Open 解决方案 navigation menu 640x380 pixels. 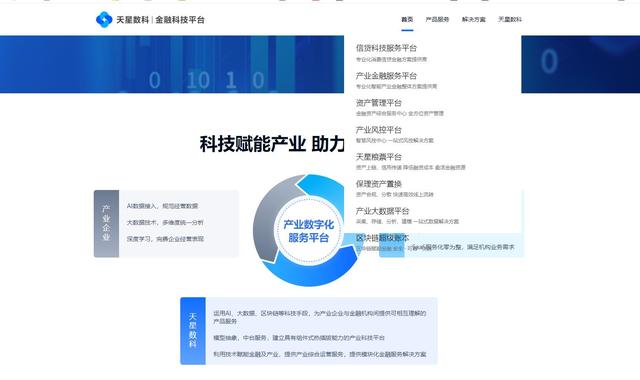pyautogui.click(x=473, y=19)
